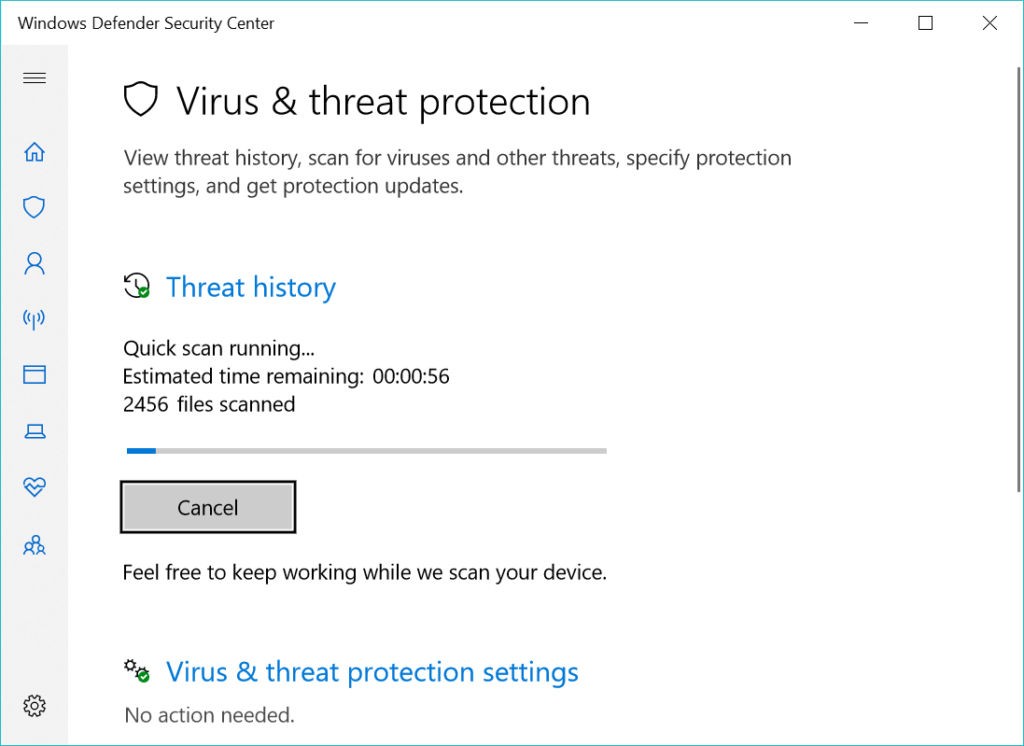Go to the Home sidebar icon
This screenshot has height=746, width=1024.
click(35, 152)
